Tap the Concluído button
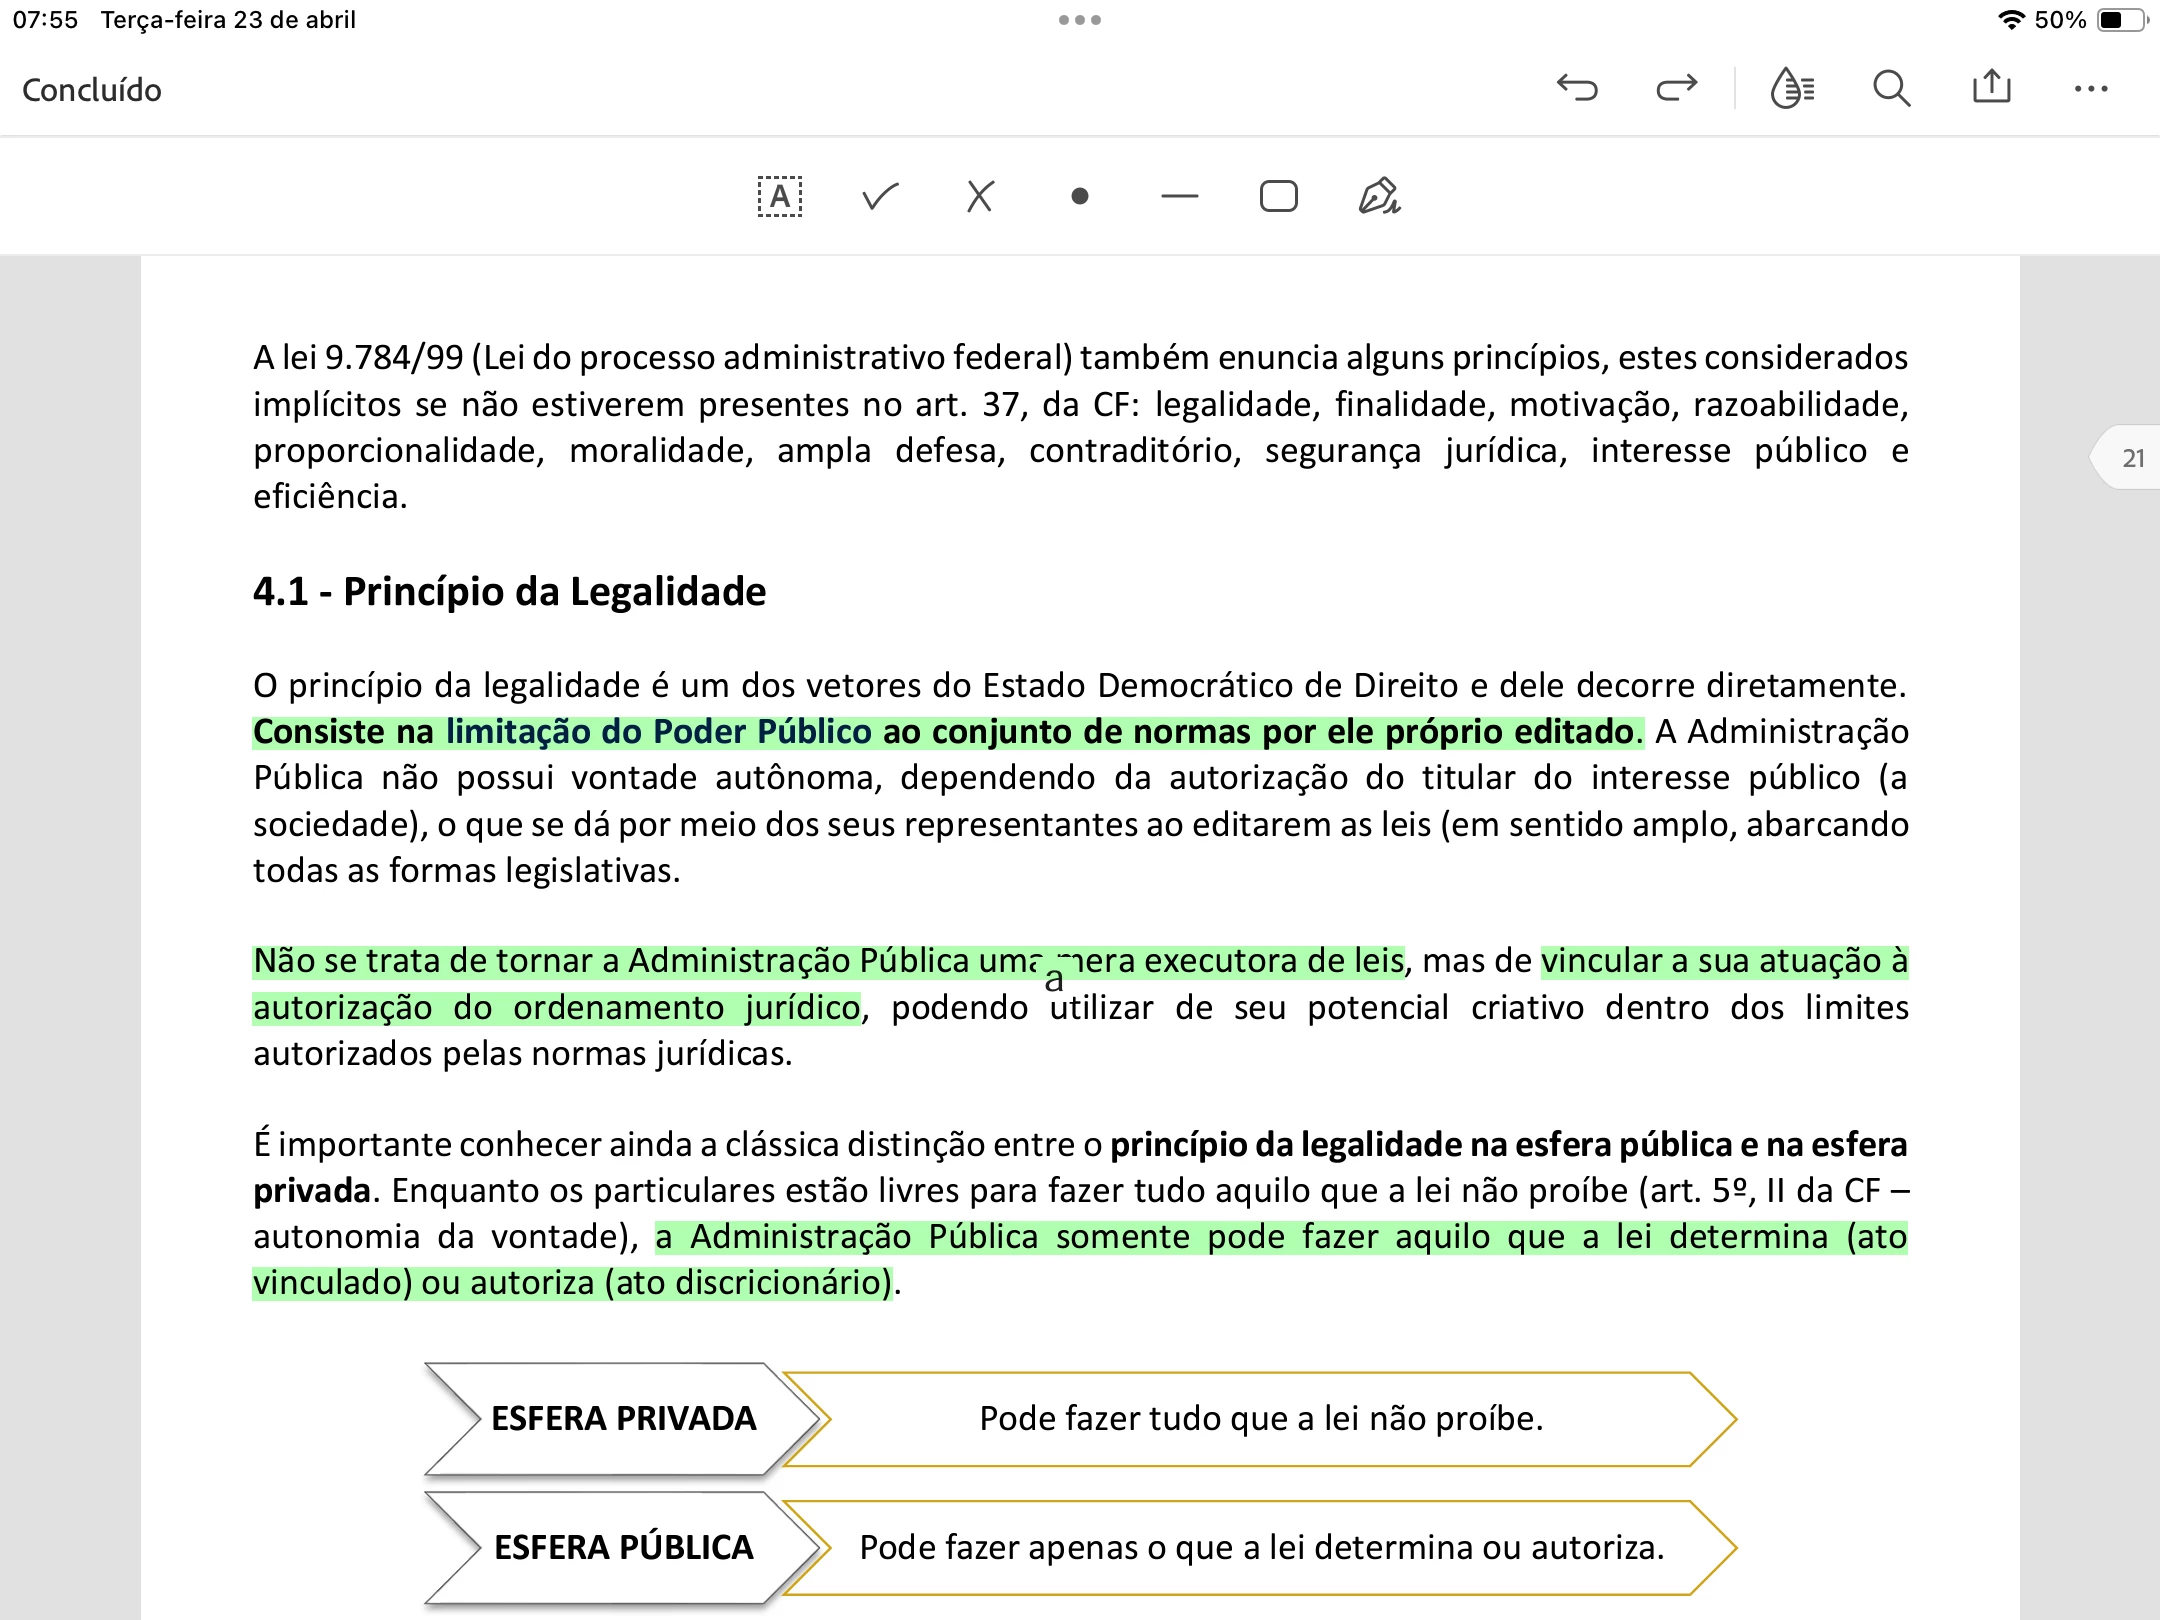 coord(92,90)
